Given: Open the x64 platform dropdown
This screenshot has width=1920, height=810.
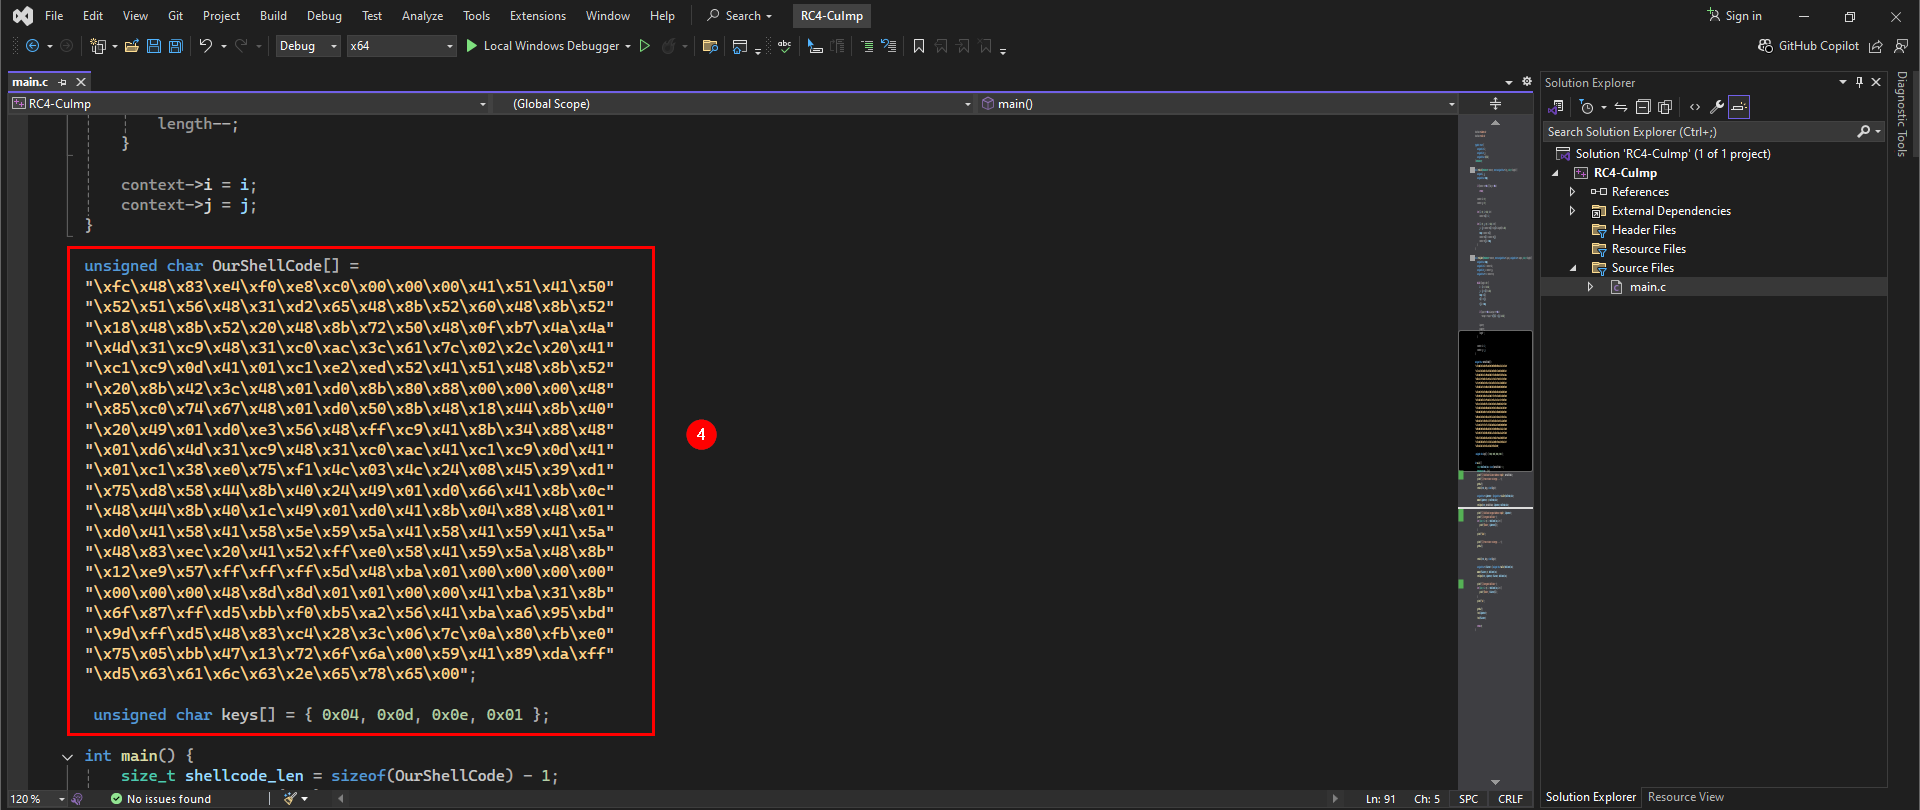Looking at the screenshot, I should tap(402, 46).
